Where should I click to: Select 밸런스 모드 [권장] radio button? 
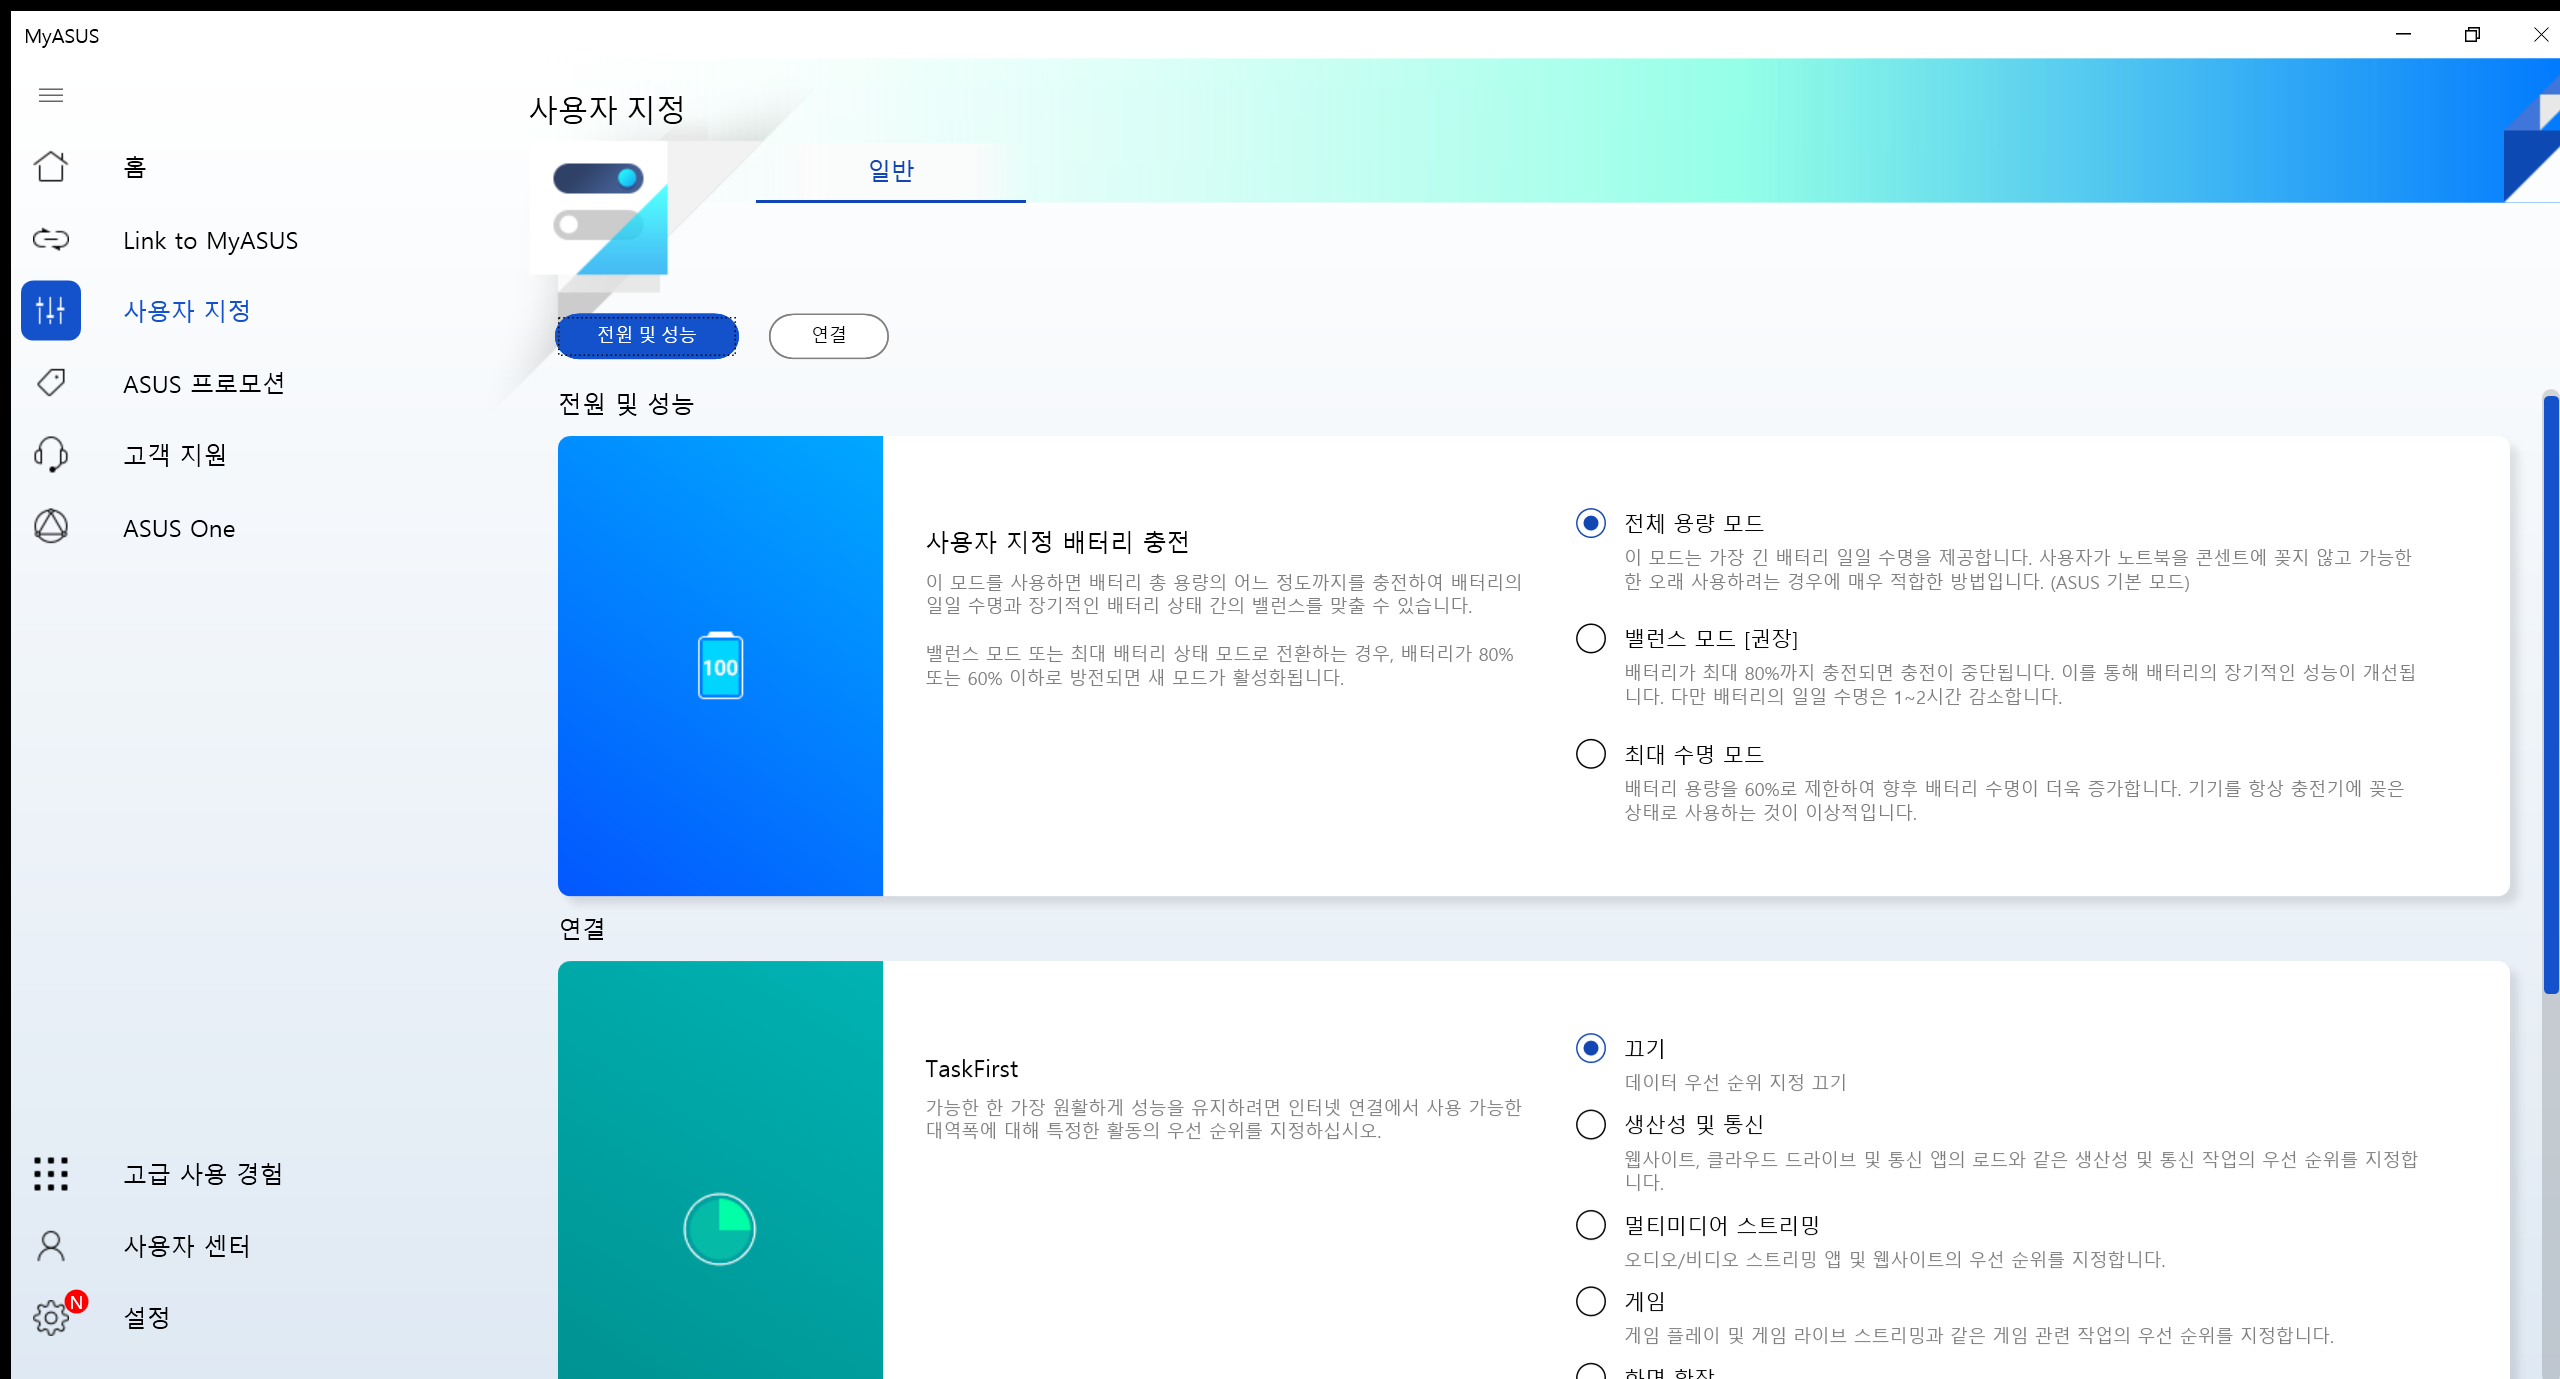coord(1590,638)
